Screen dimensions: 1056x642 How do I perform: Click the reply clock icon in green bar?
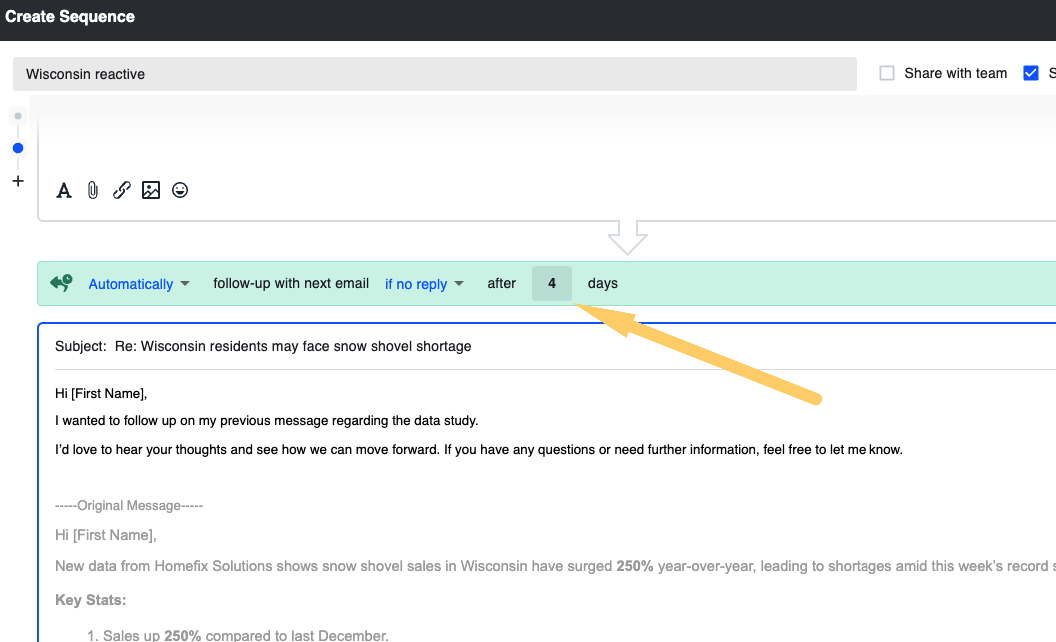pyautogui.click(x=61, y=284)
